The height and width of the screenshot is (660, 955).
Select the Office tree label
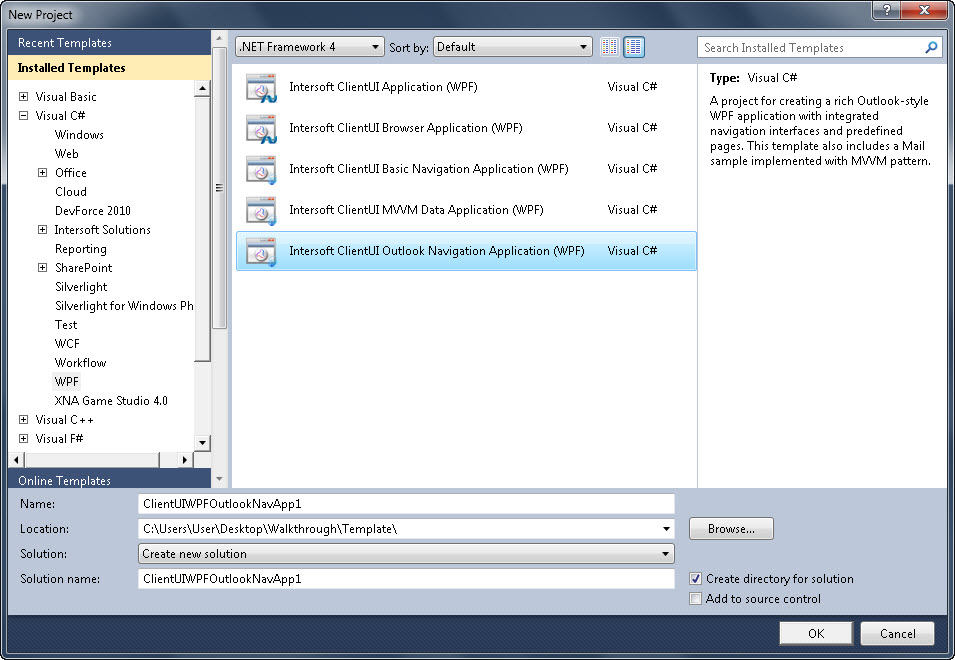71,172
